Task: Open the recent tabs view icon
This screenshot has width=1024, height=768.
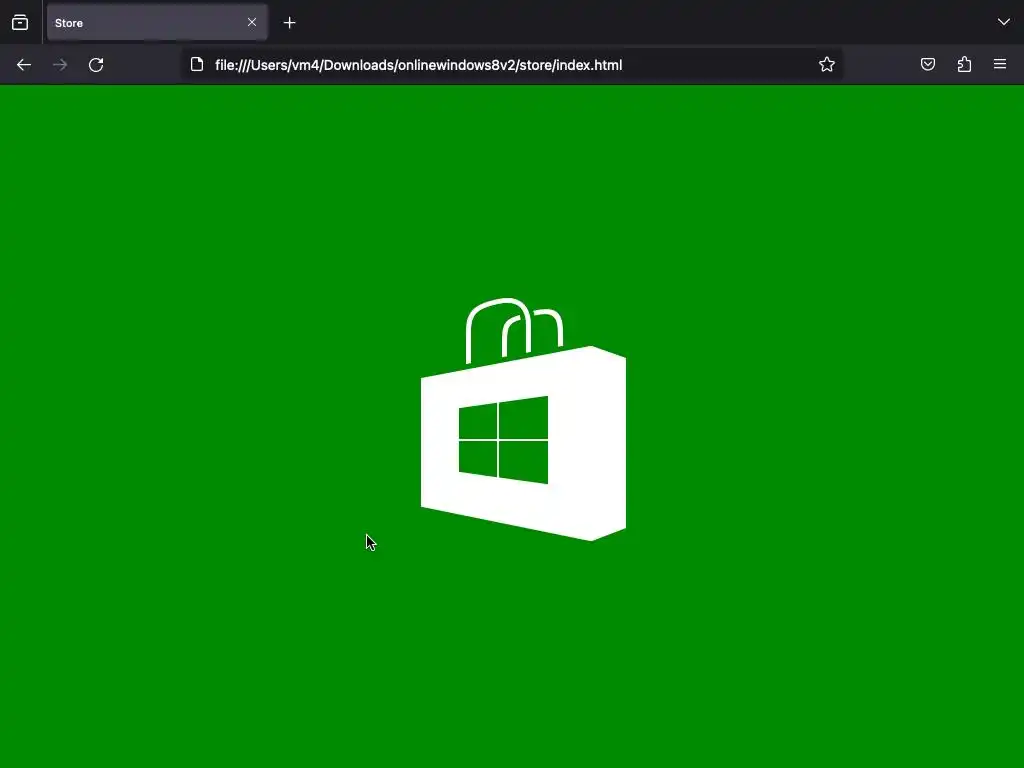Action: tap(20, 22)
